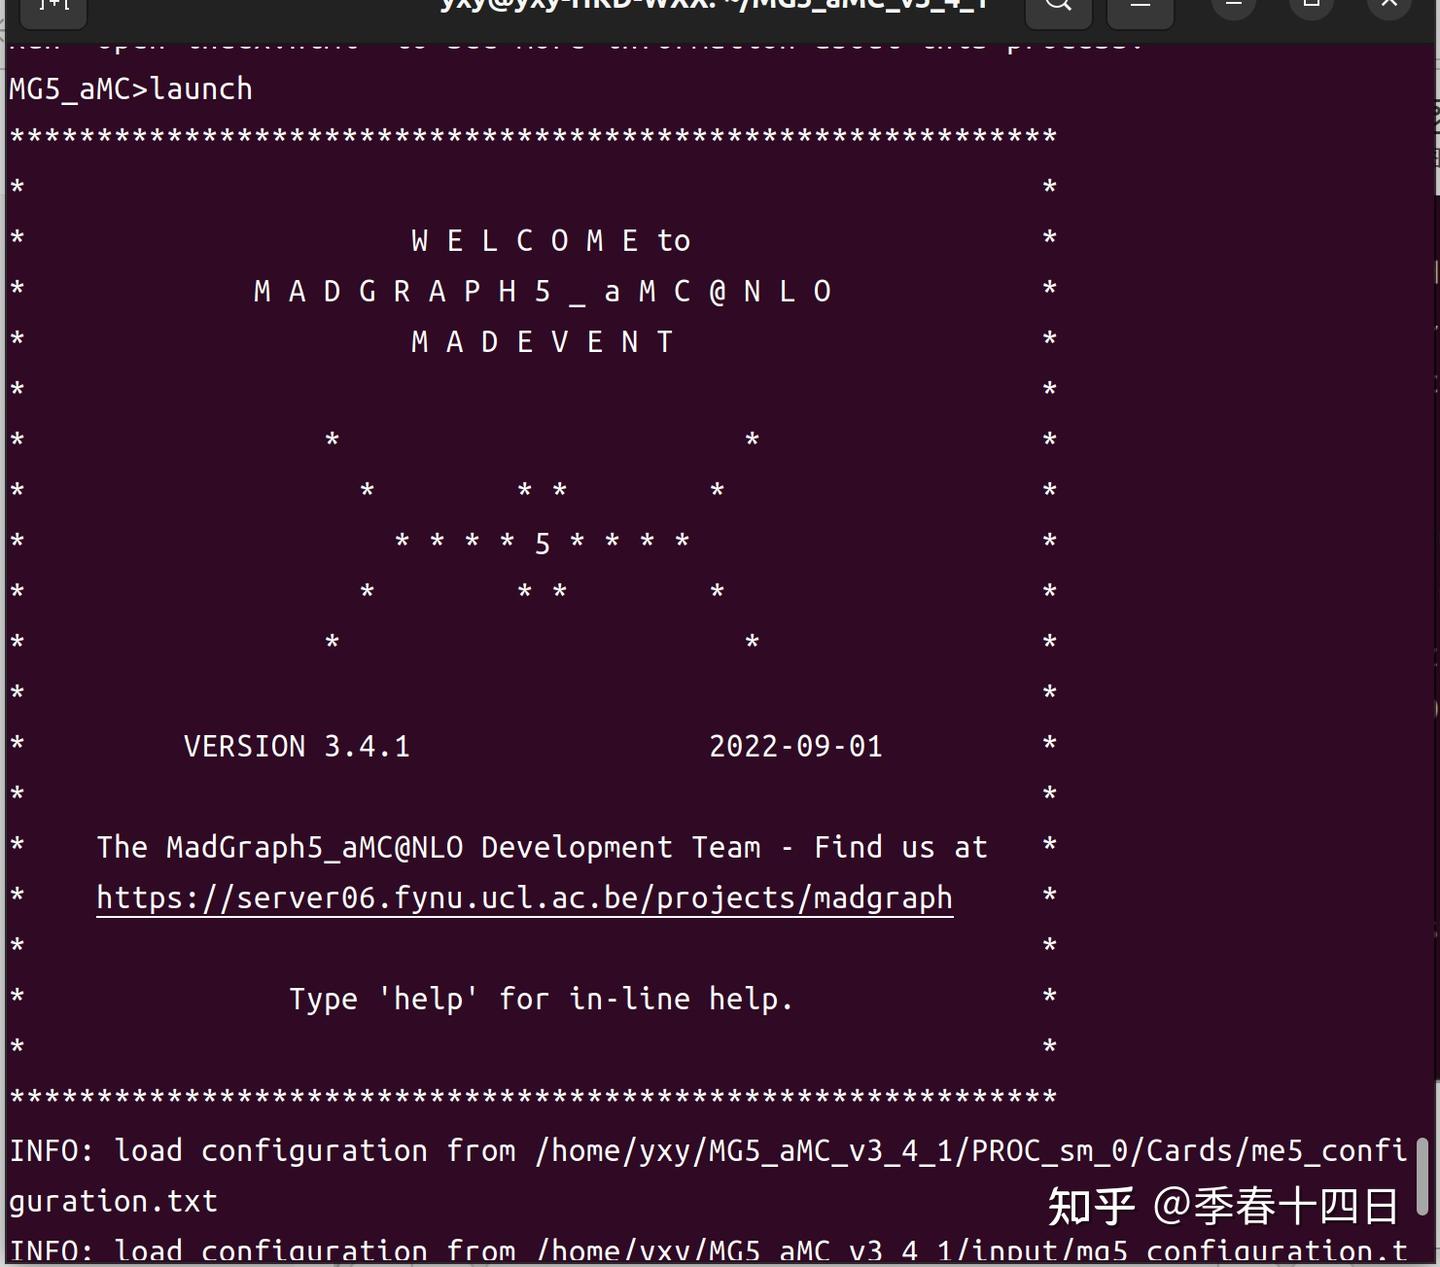Click the Development Team line
Viewport: 1440px width, 1267px height.
pyautogui.click(x=542, y=848)
